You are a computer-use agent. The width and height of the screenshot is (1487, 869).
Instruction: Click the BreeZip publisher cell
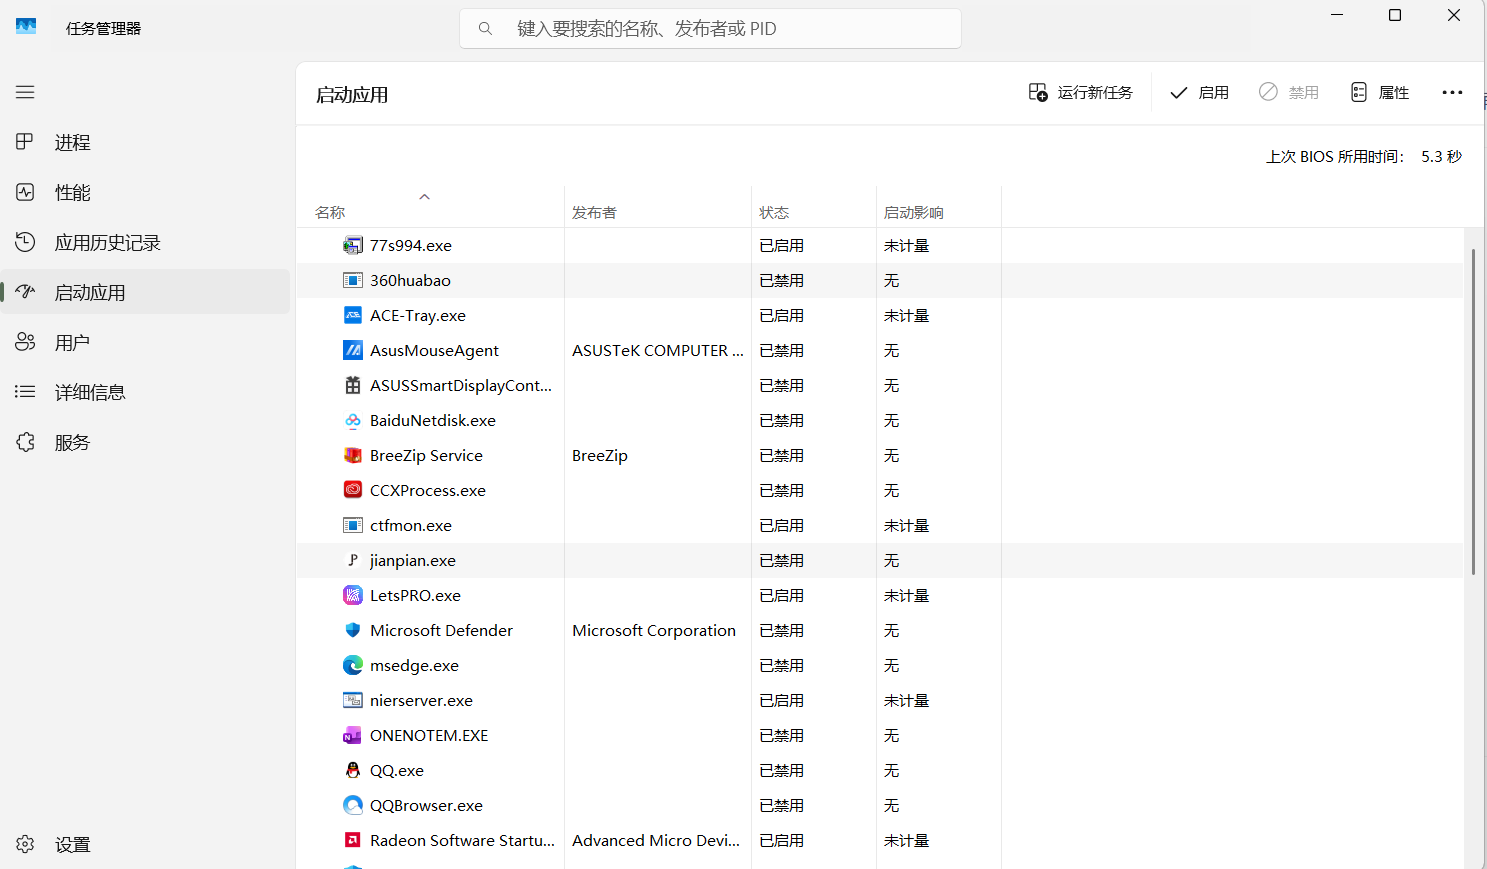click(x=600, y=455)
